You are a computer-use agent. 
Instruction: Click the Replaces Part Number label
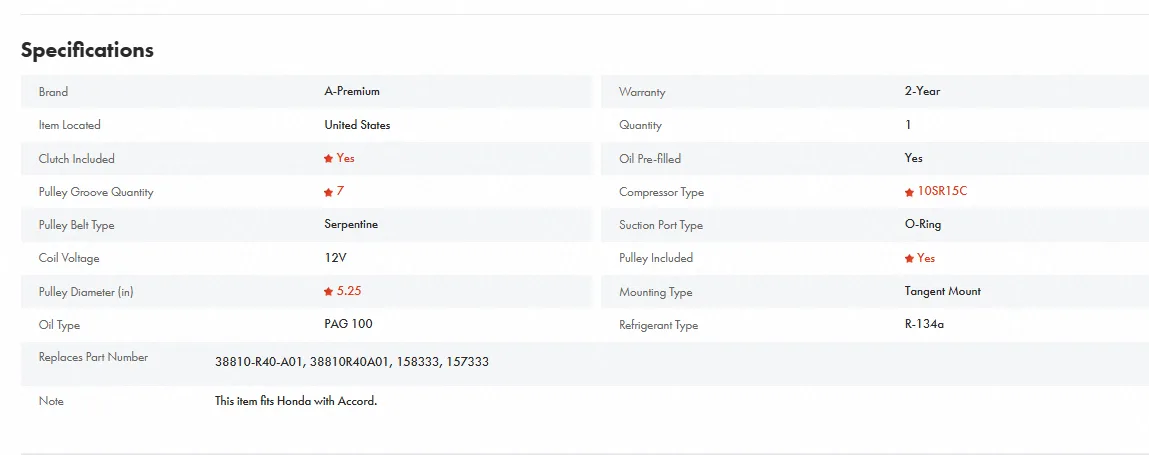point(93,357)
